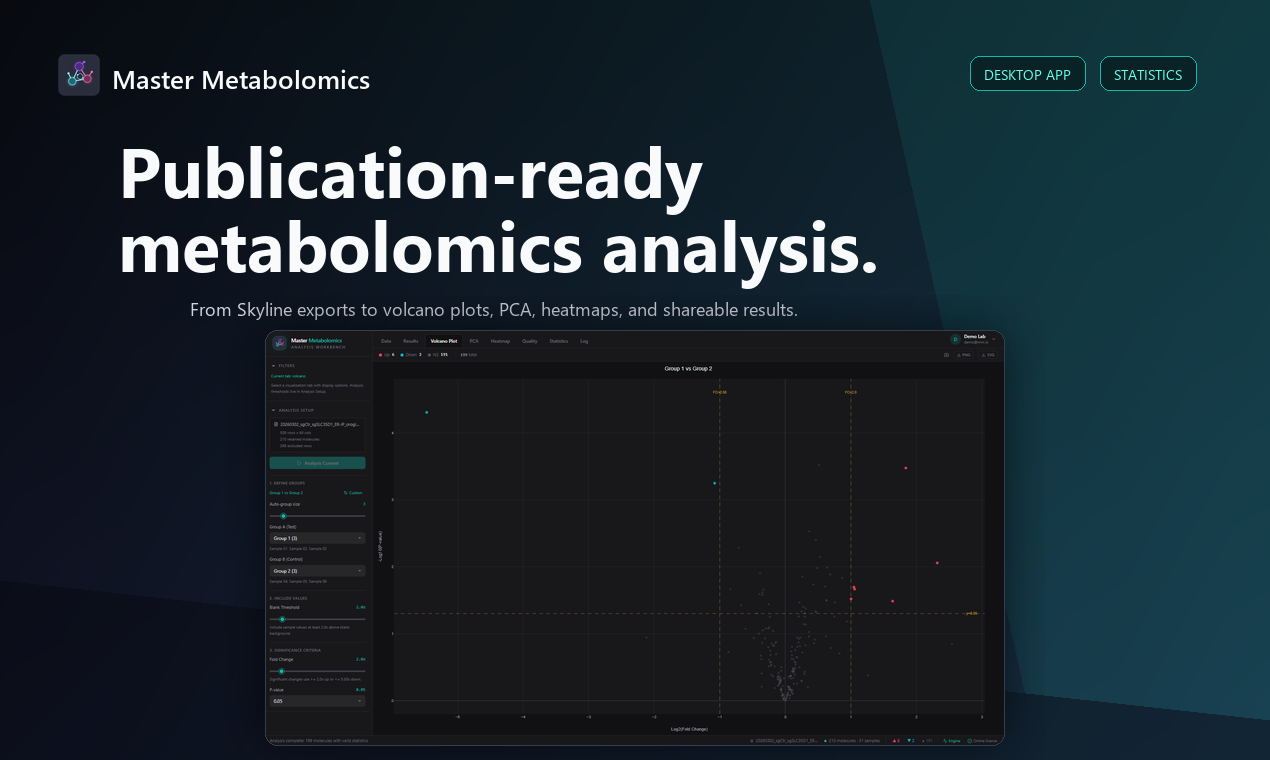Click the blue down-triangle count in status bar

pyautogui.click(x=911, y=741)
